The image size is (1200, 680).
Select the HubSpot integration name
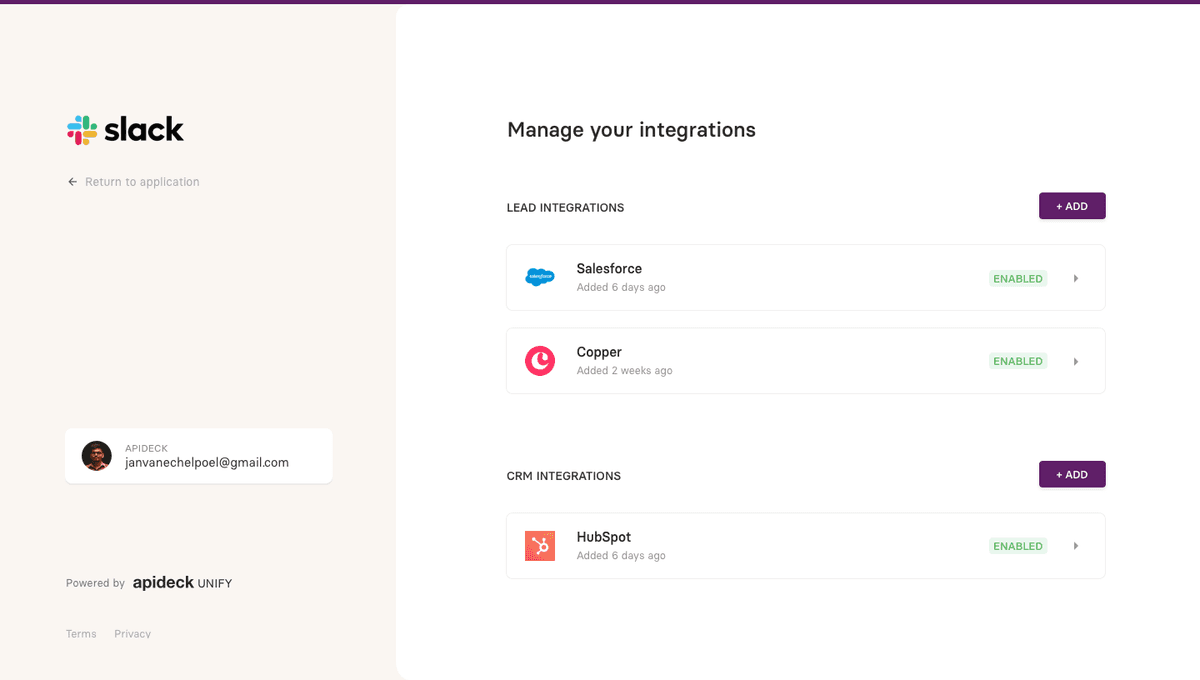pyautogui.click(x=604, y=537)
